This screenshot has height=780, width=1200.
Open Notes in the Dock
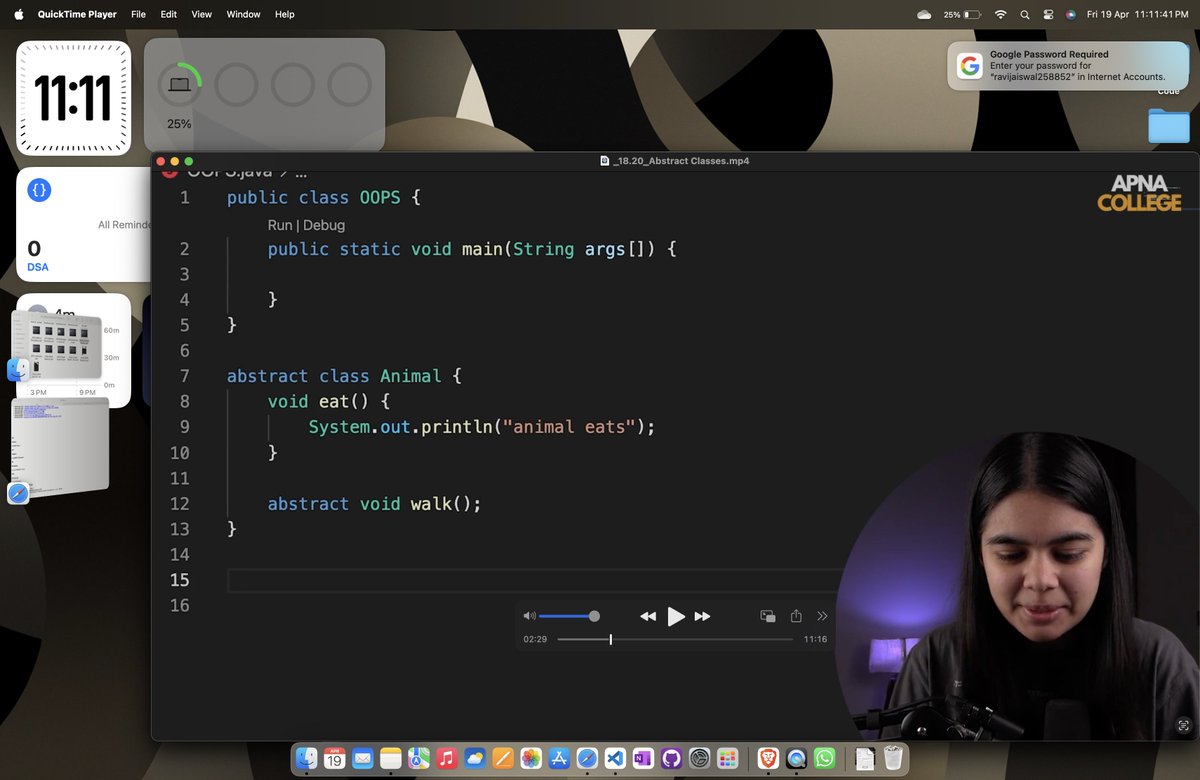(x=390, y=758)
